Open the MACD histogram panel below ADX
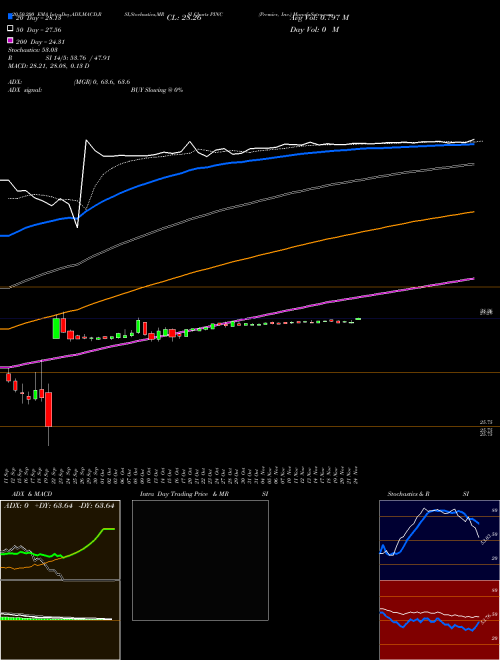500x660 pixels. point(60,620)
